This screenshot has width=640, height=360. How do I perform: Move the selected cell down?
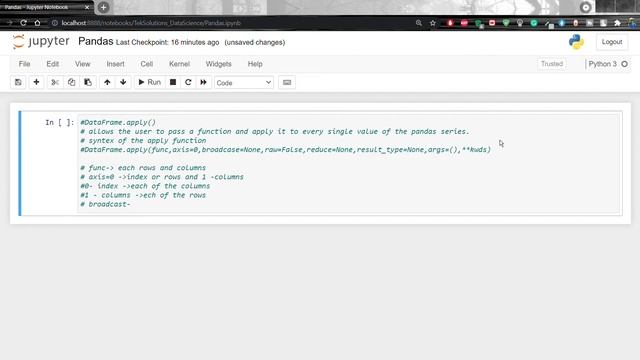coord(123,82)
